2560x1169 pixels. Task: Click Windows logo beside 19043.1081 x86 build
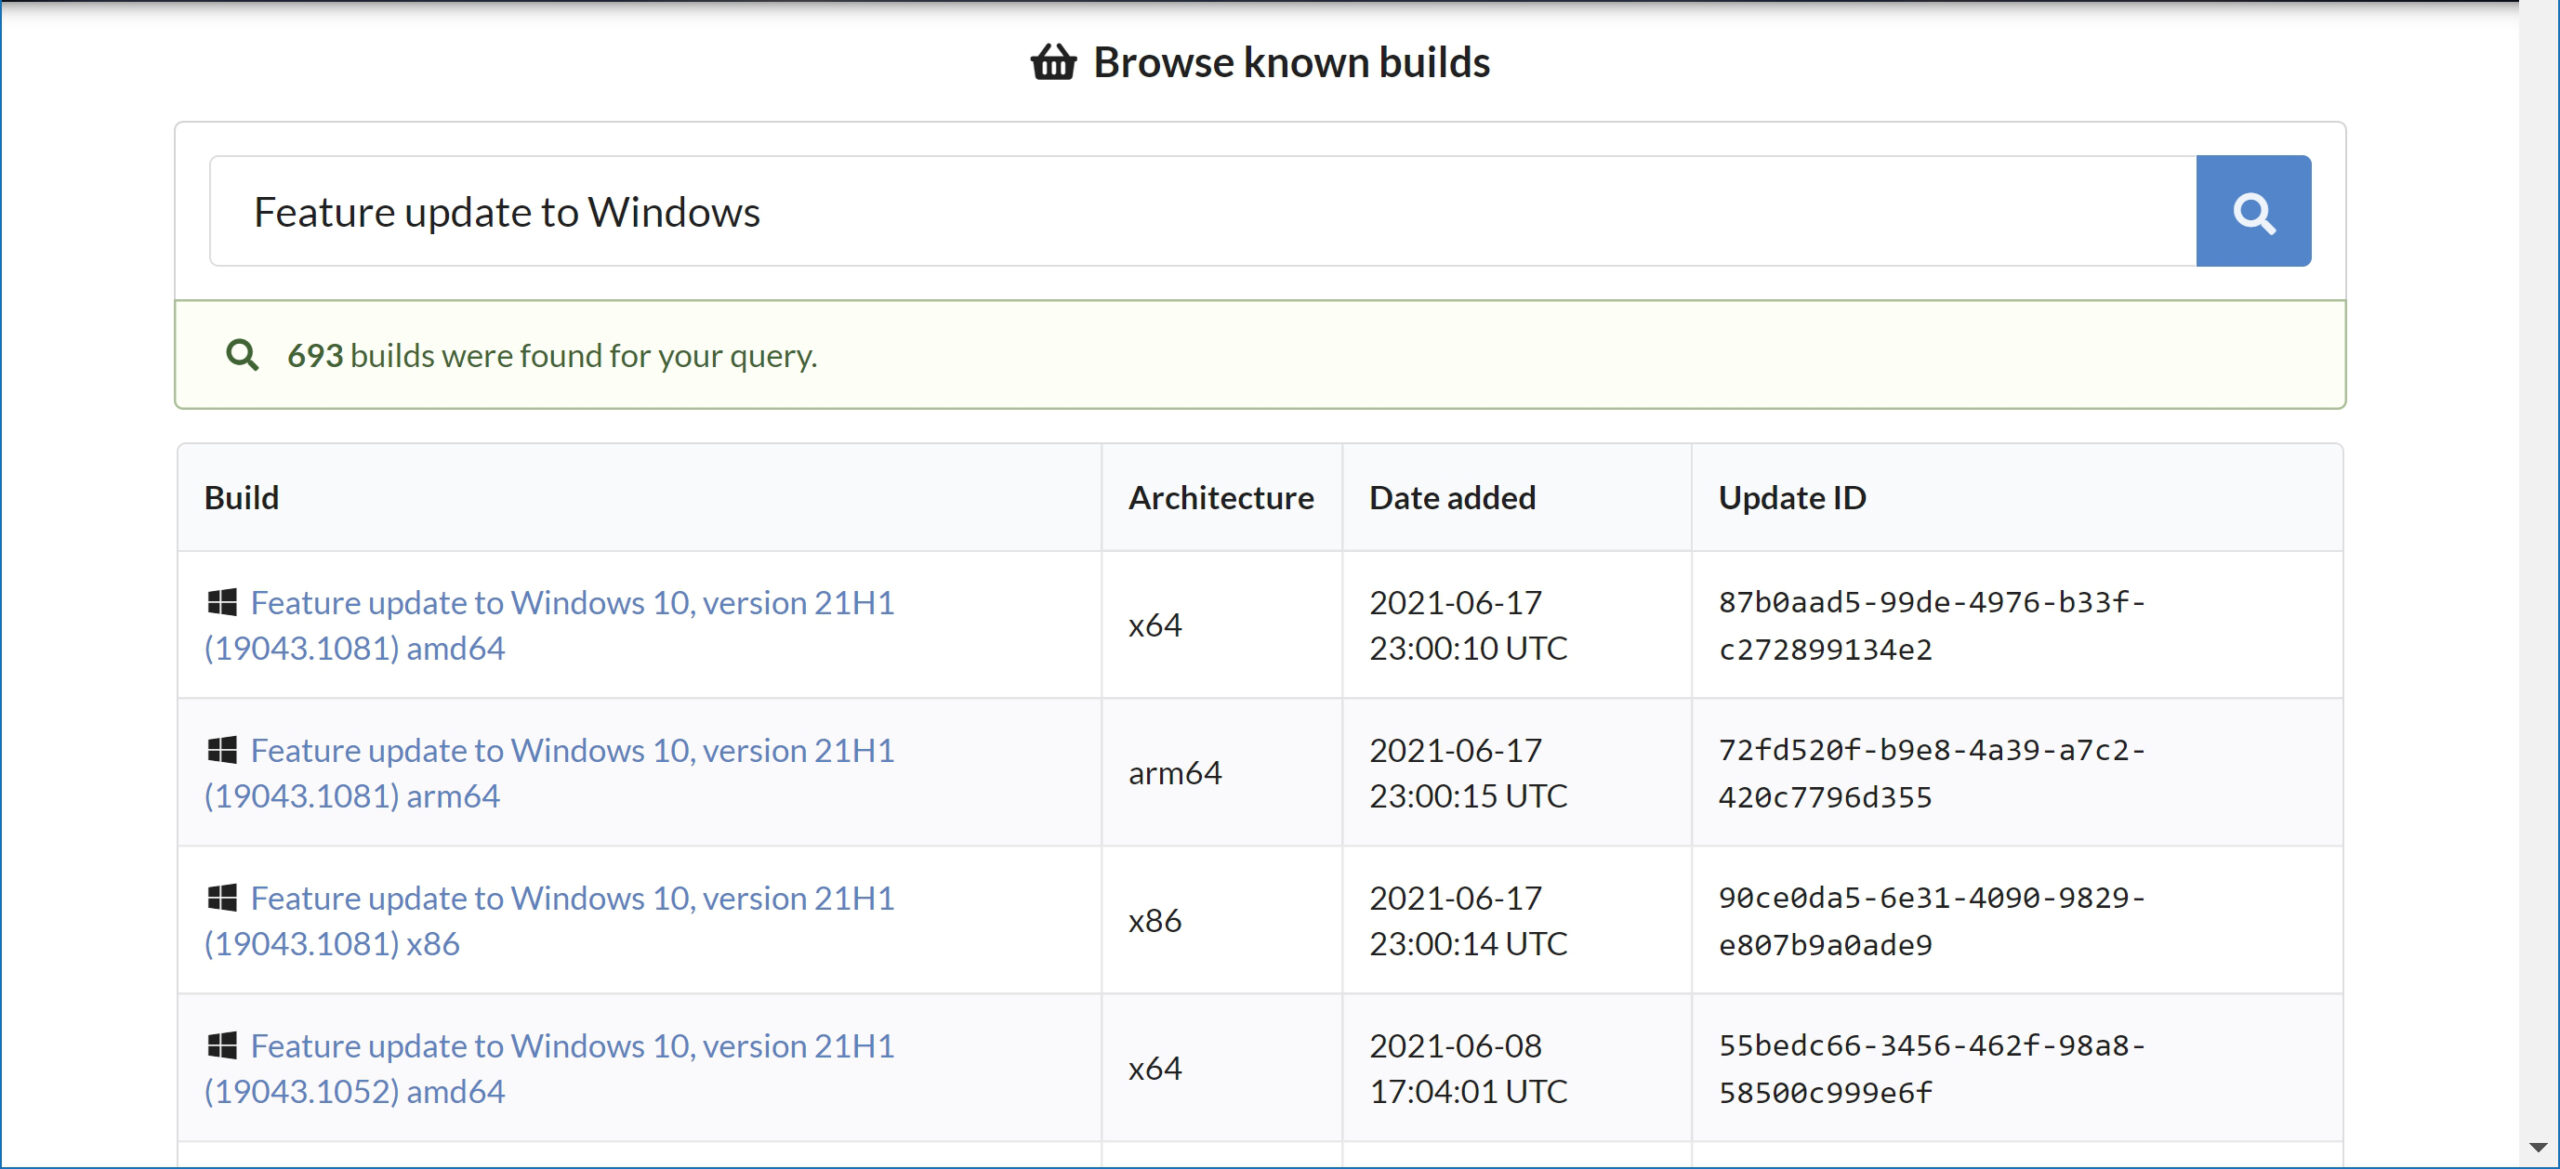coord(222,898)
